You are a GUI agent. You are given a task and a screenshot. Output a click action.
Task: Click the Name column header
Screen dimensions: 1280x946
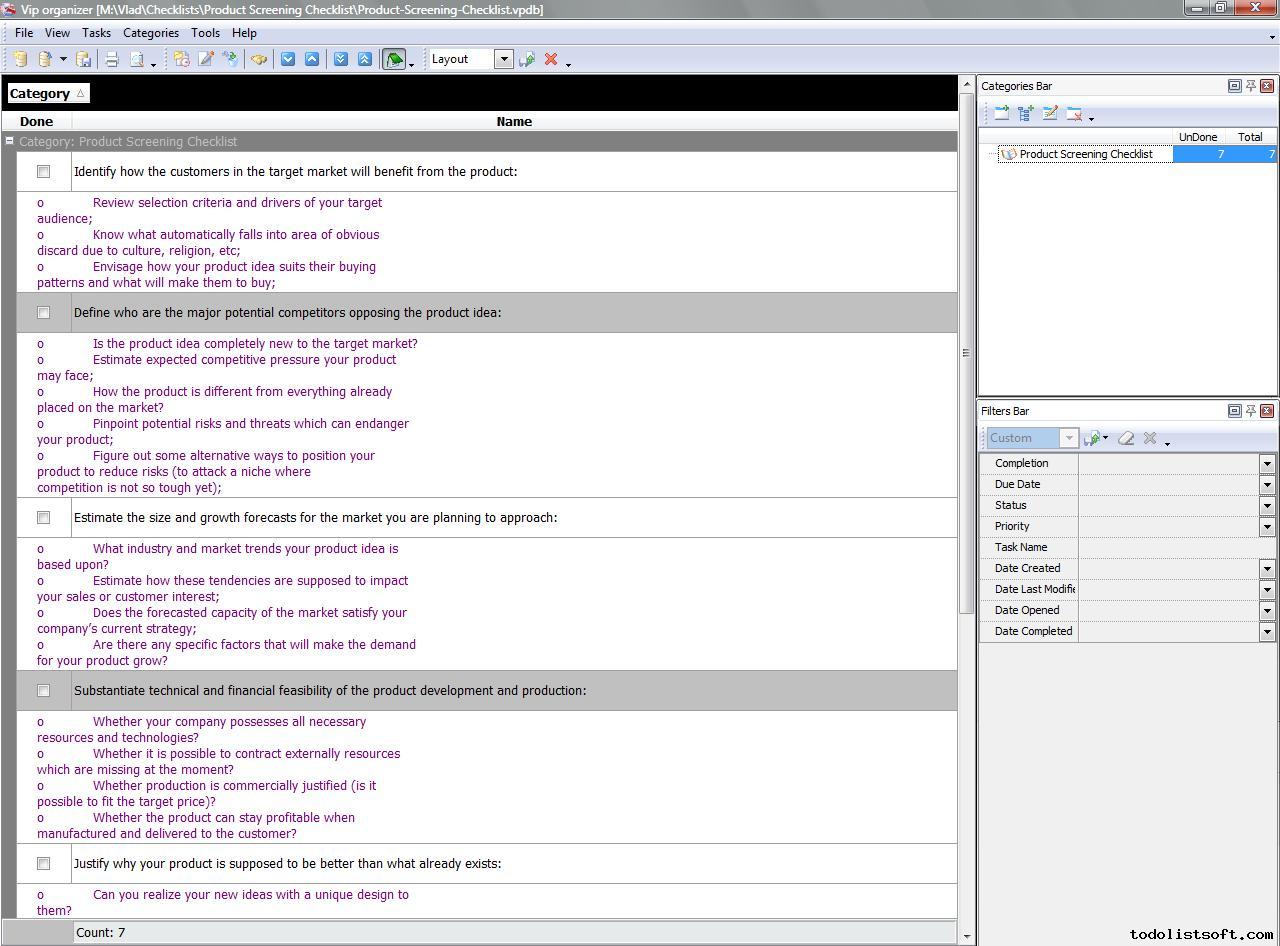click(514, 121)
